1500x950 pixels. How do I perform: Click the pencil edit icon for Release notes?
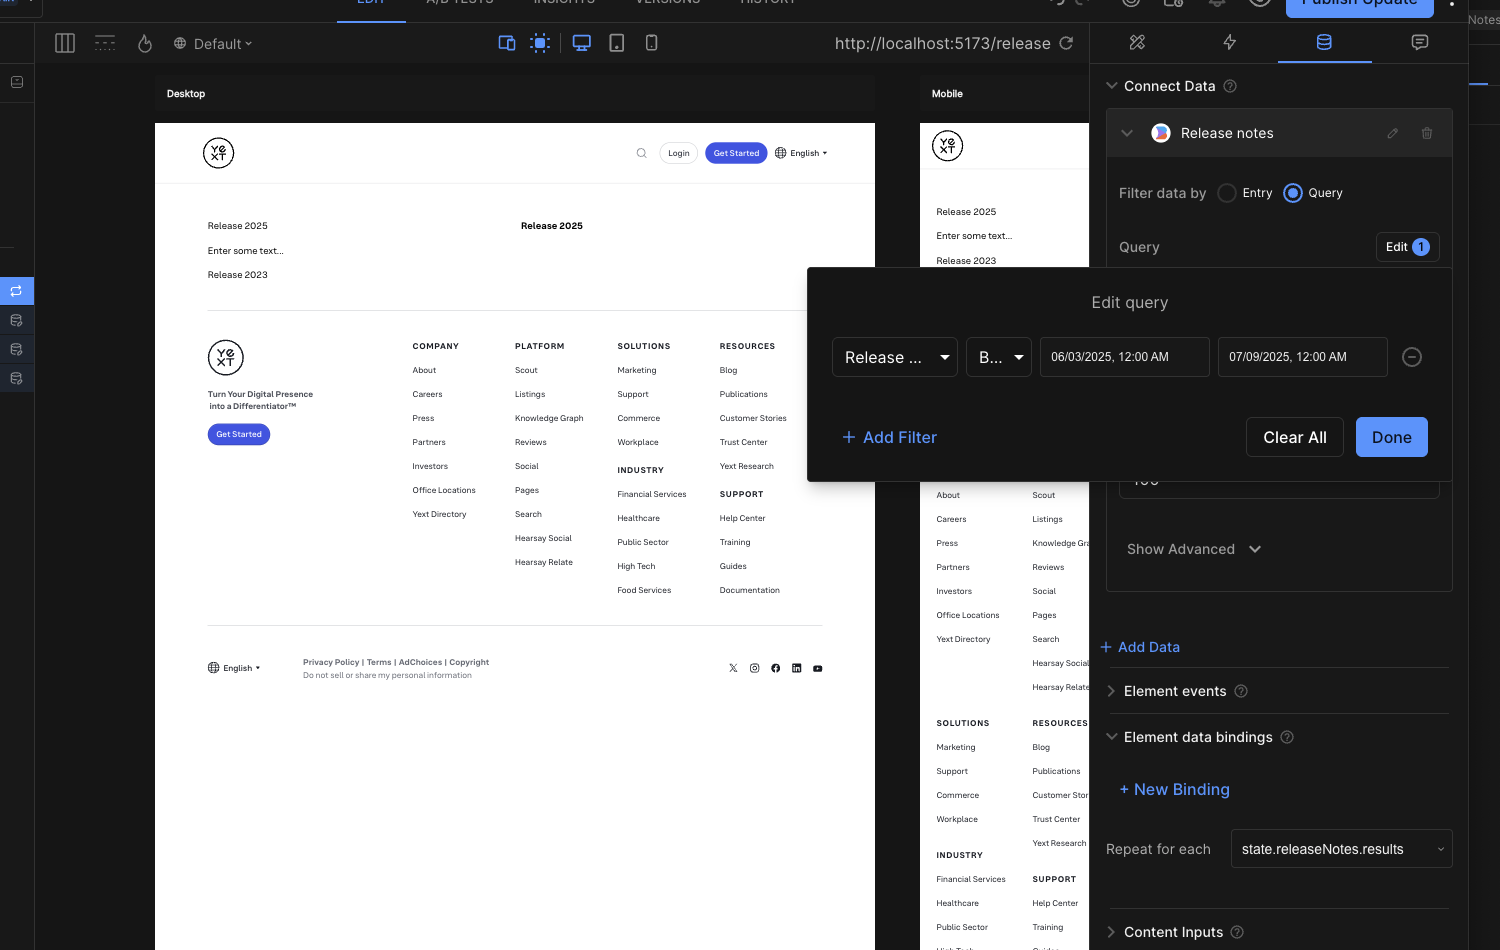click(1392, 133)
